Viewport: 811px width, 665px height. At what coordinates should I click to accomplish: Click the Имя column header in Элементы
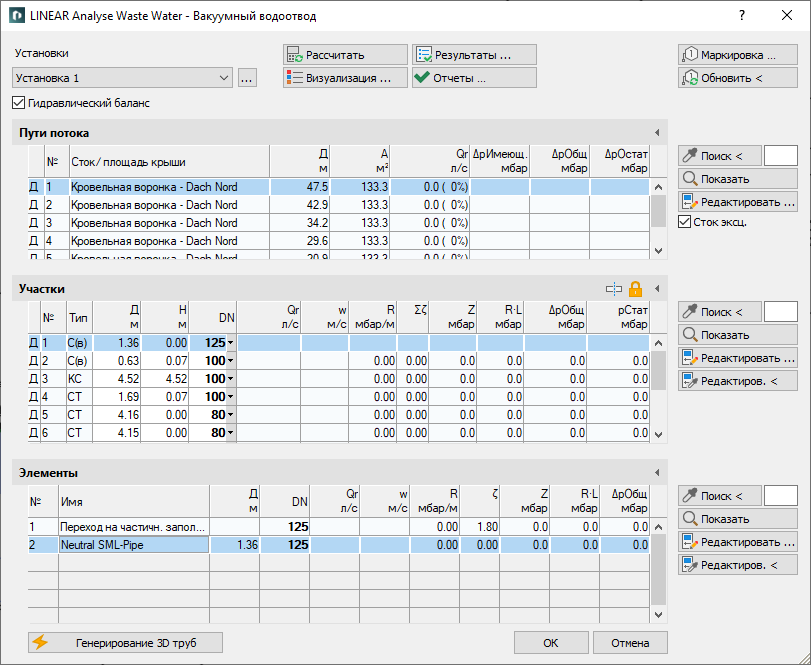click(x=134, y=502)
